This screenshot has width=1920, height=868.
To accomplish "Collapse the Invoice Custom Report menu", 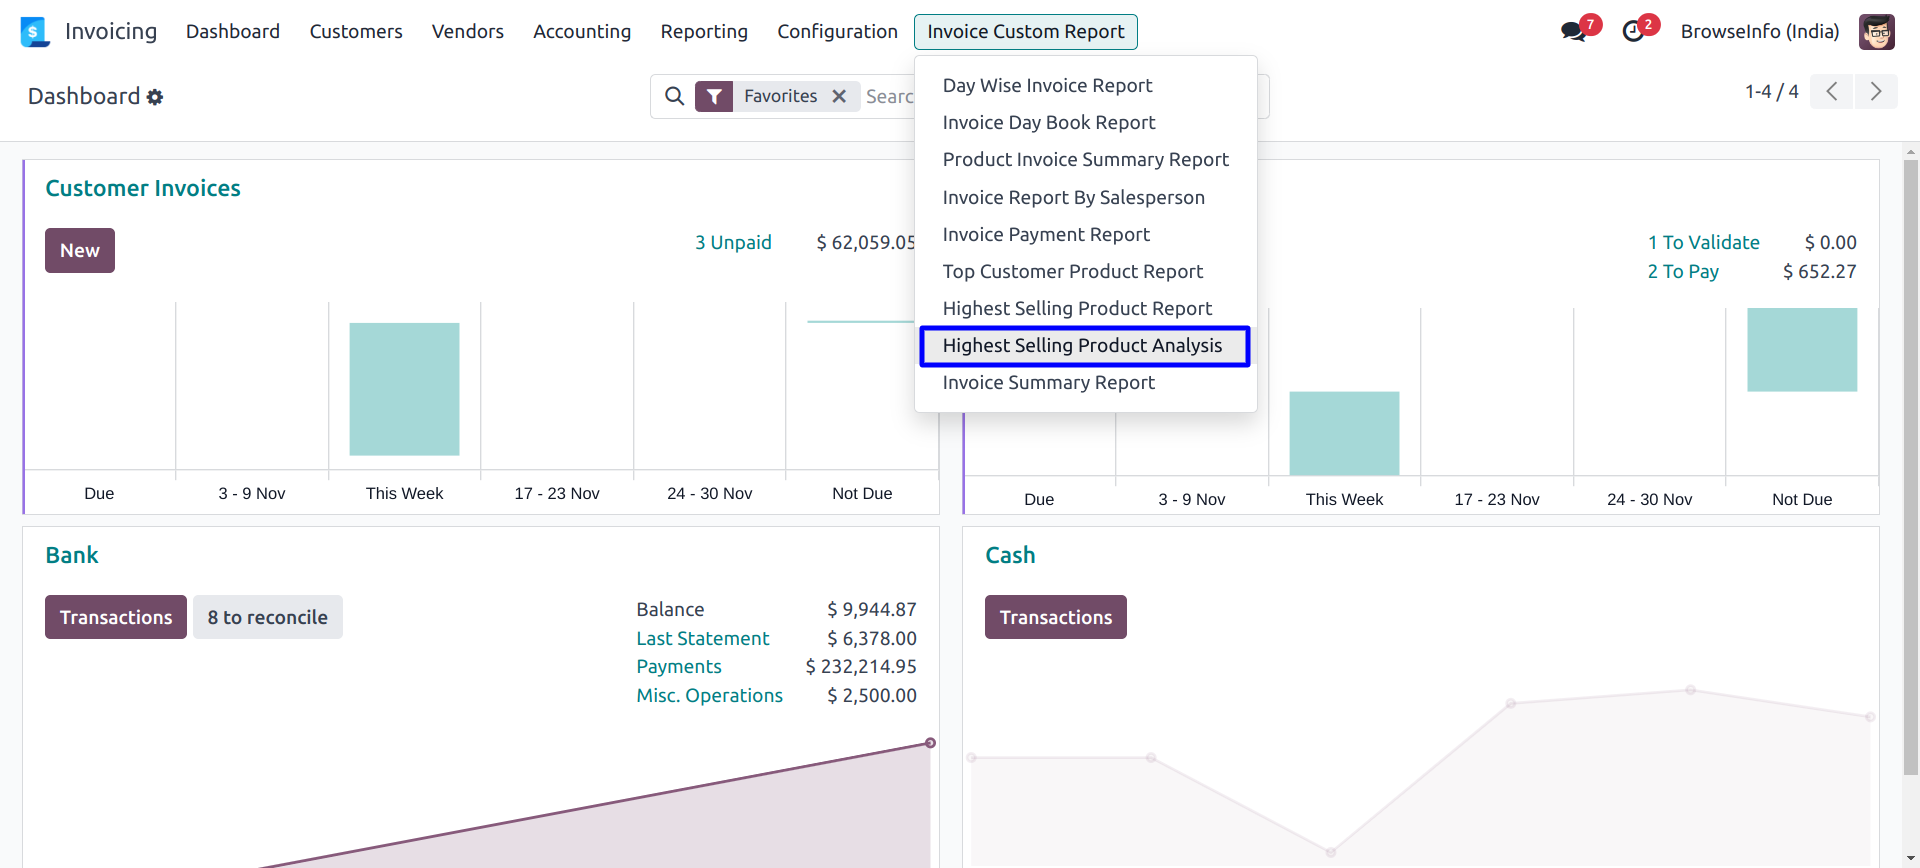I will (1025, 32).
